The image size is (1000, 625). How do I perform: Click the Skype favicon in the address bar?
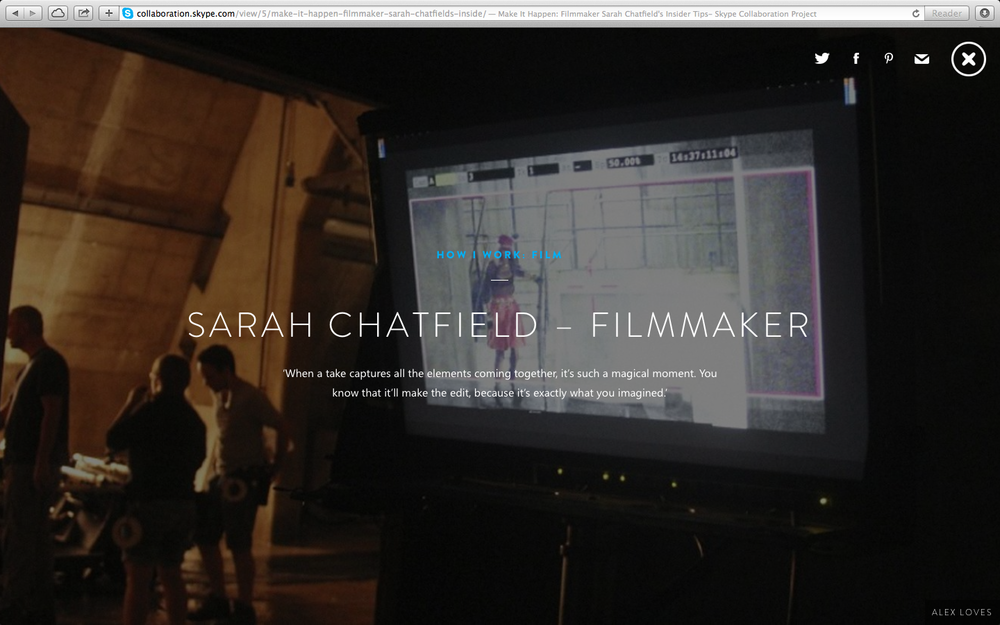click(x=124, y=13)
